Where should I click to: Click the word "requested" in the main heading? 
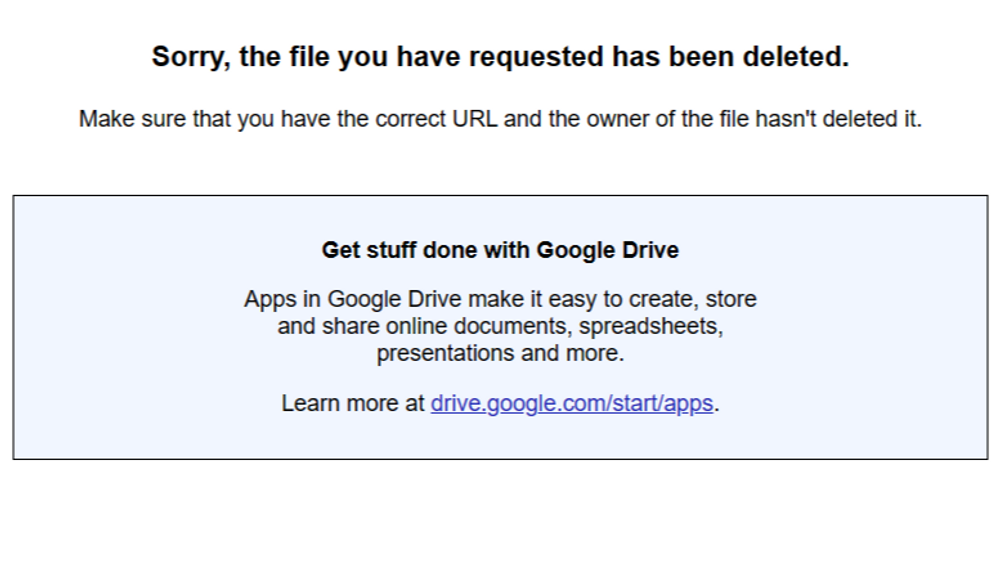click(x=536, y=57)
